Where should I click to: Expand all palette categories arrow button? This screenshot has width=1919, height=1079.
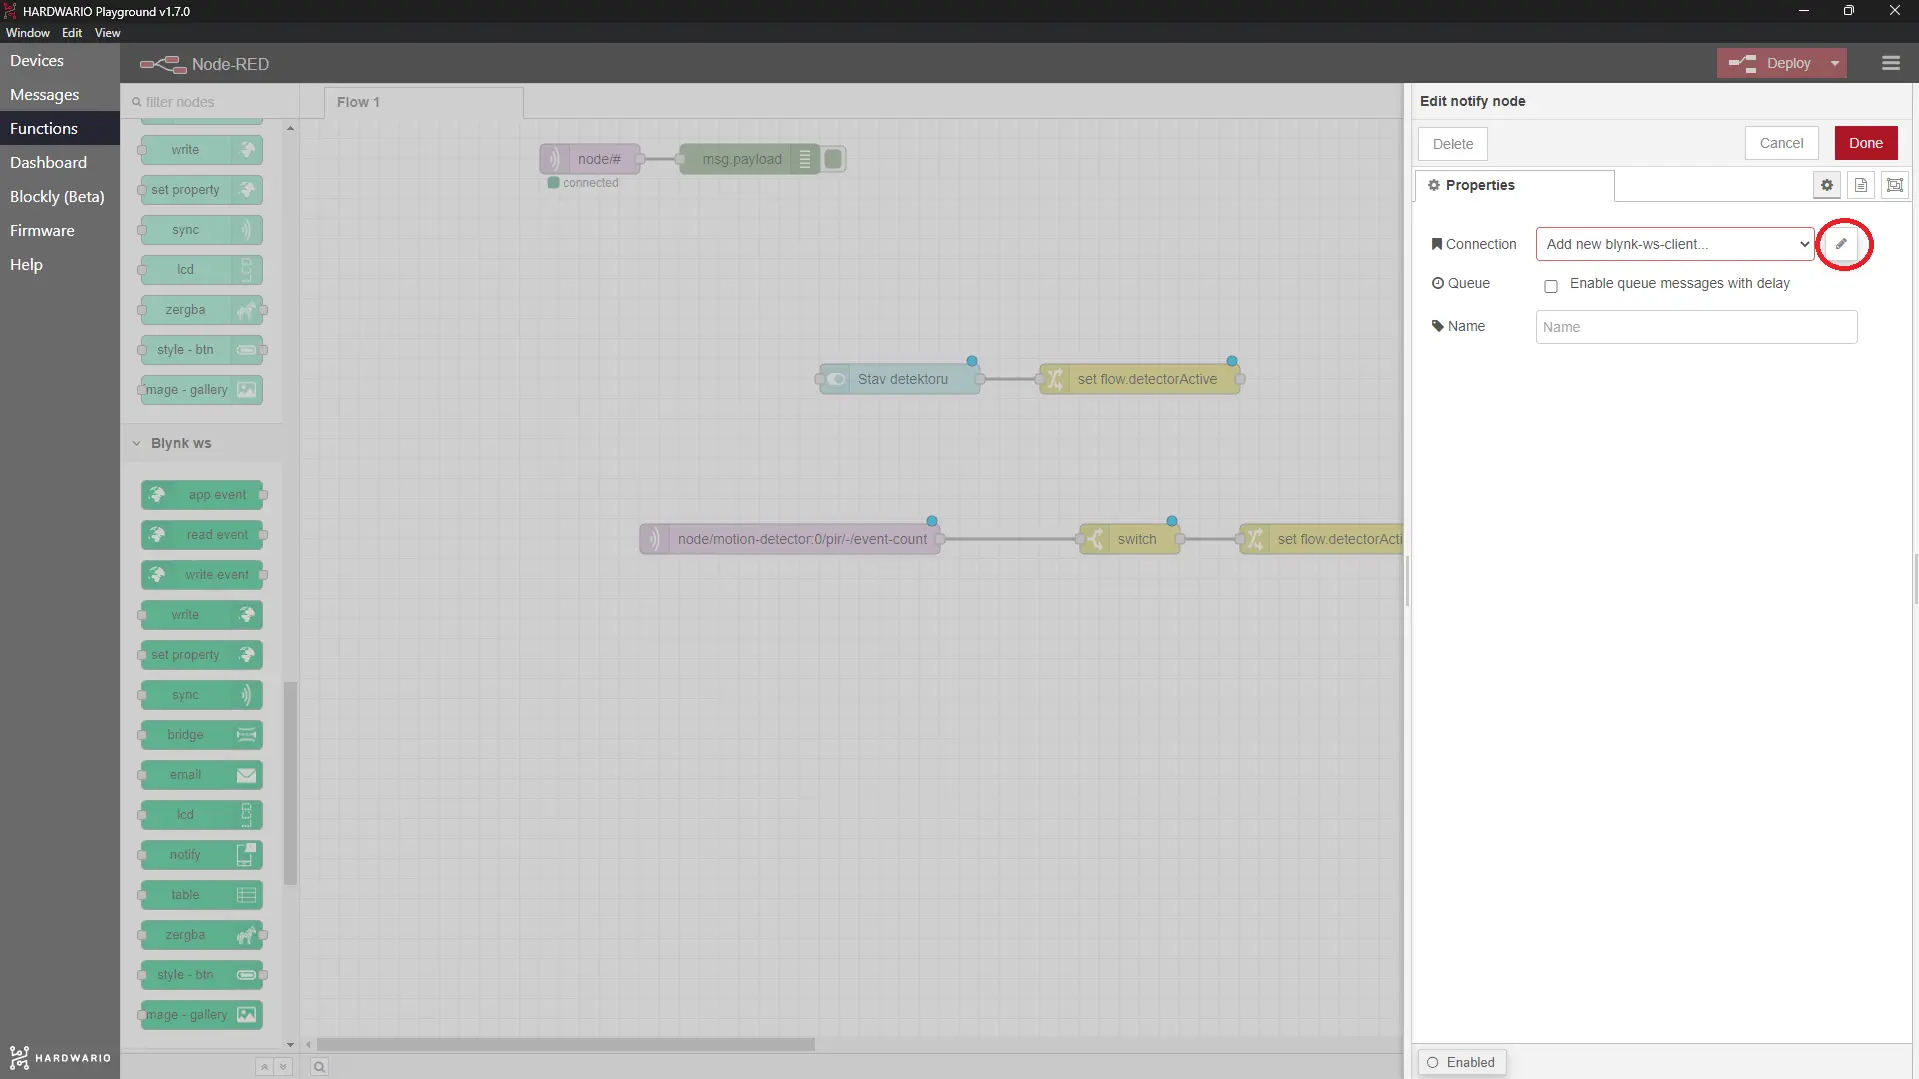pyautogui.click(x=283, y=1067)
